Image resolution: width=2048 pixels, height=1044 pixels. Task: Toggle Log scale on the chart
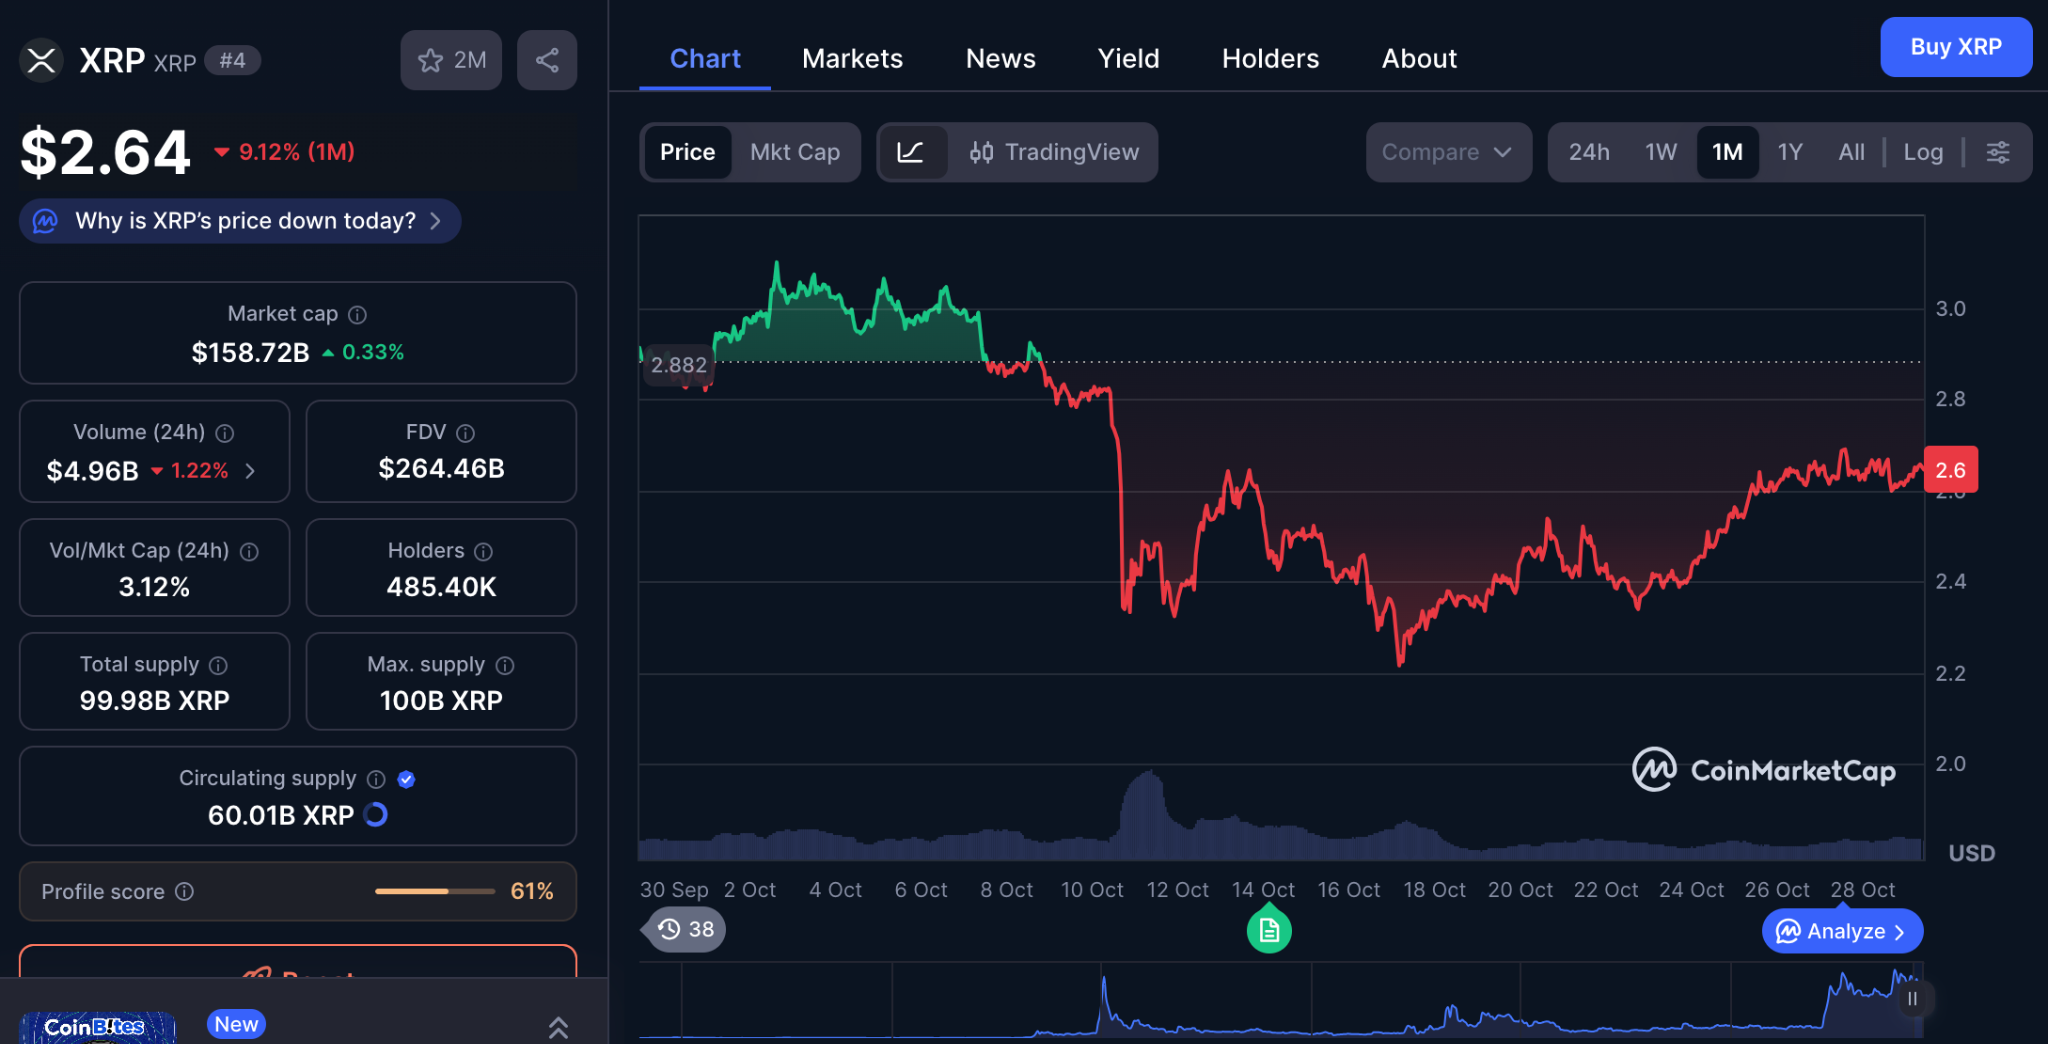tap(1922, 152)
